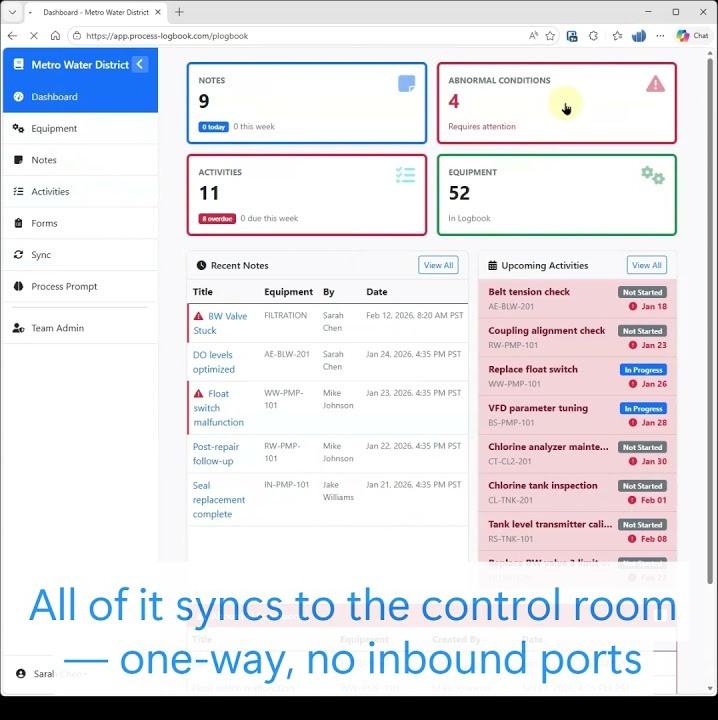
Task: View all upcoming activities
Action: coord(646,265)
